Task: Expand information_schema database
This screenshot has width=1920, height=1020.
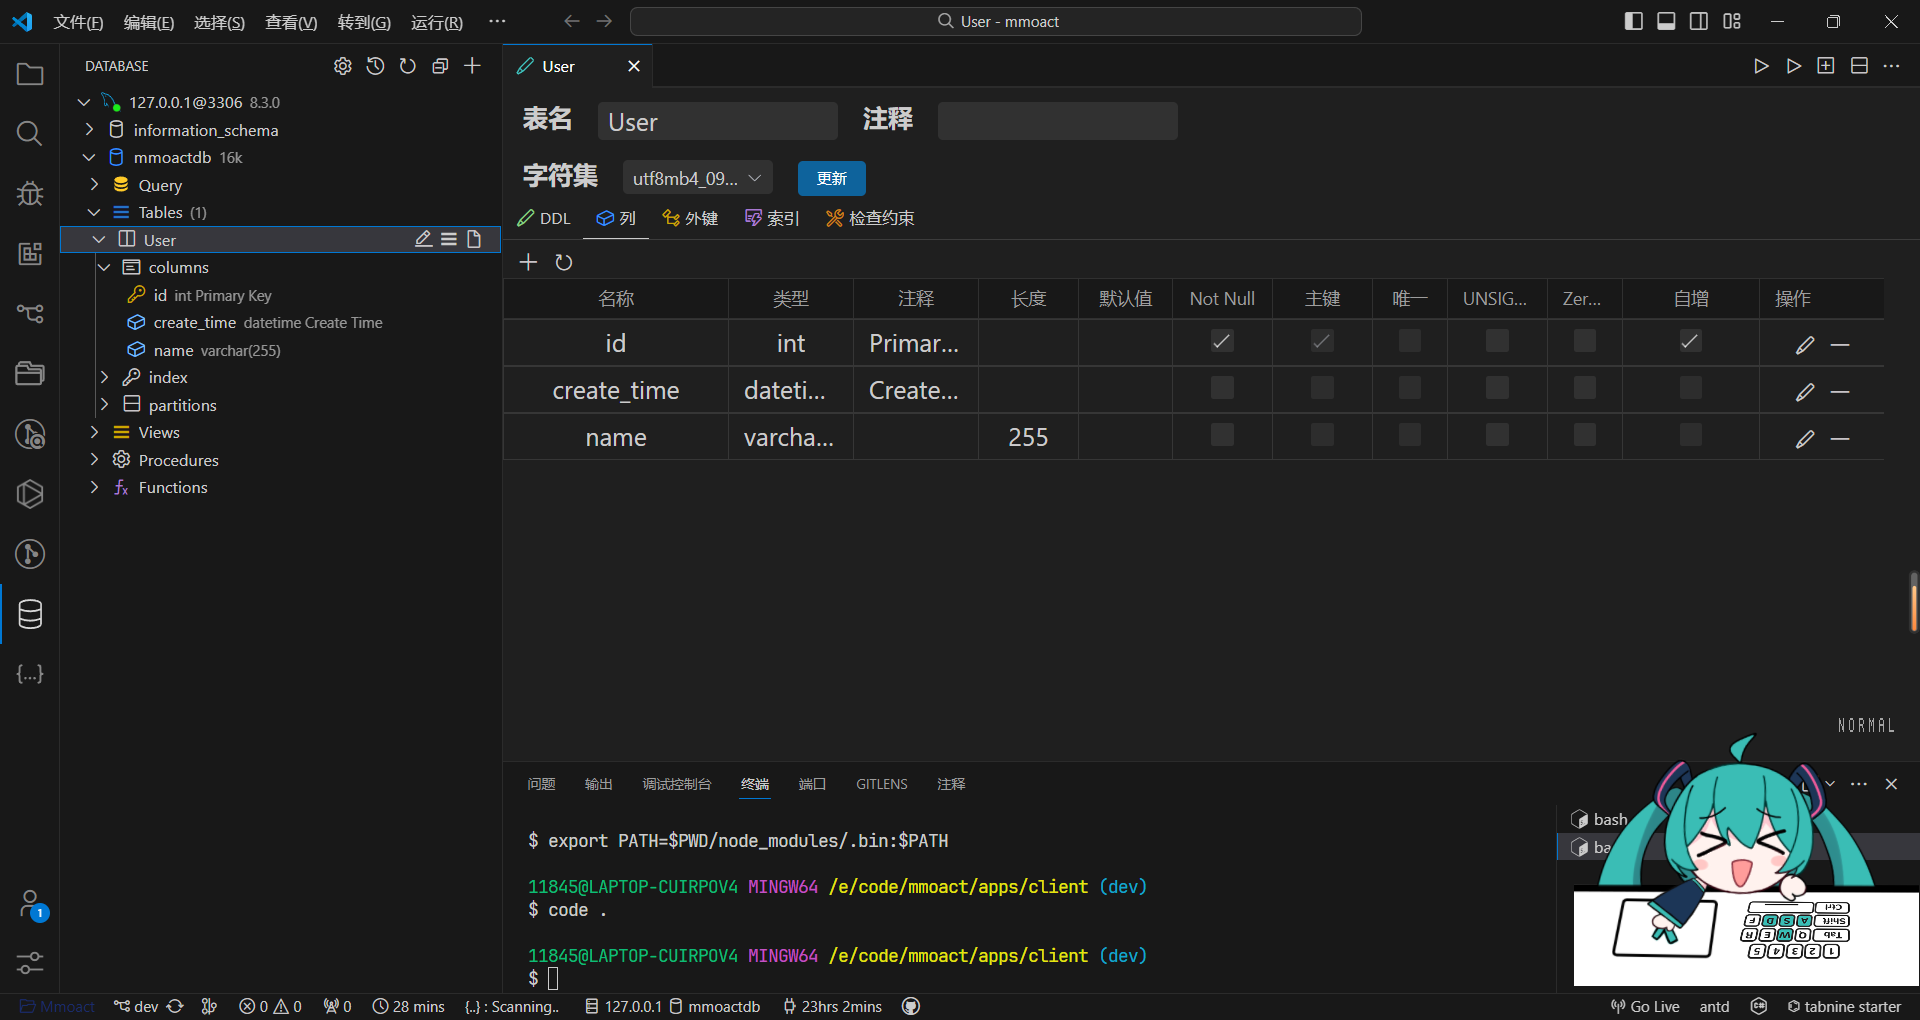Action: pyautogui.click(x=89, y=130)
